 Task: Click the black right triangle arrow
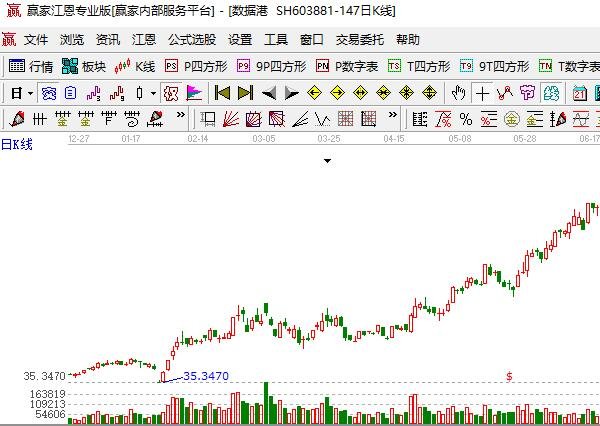click(x=292, y=93)
